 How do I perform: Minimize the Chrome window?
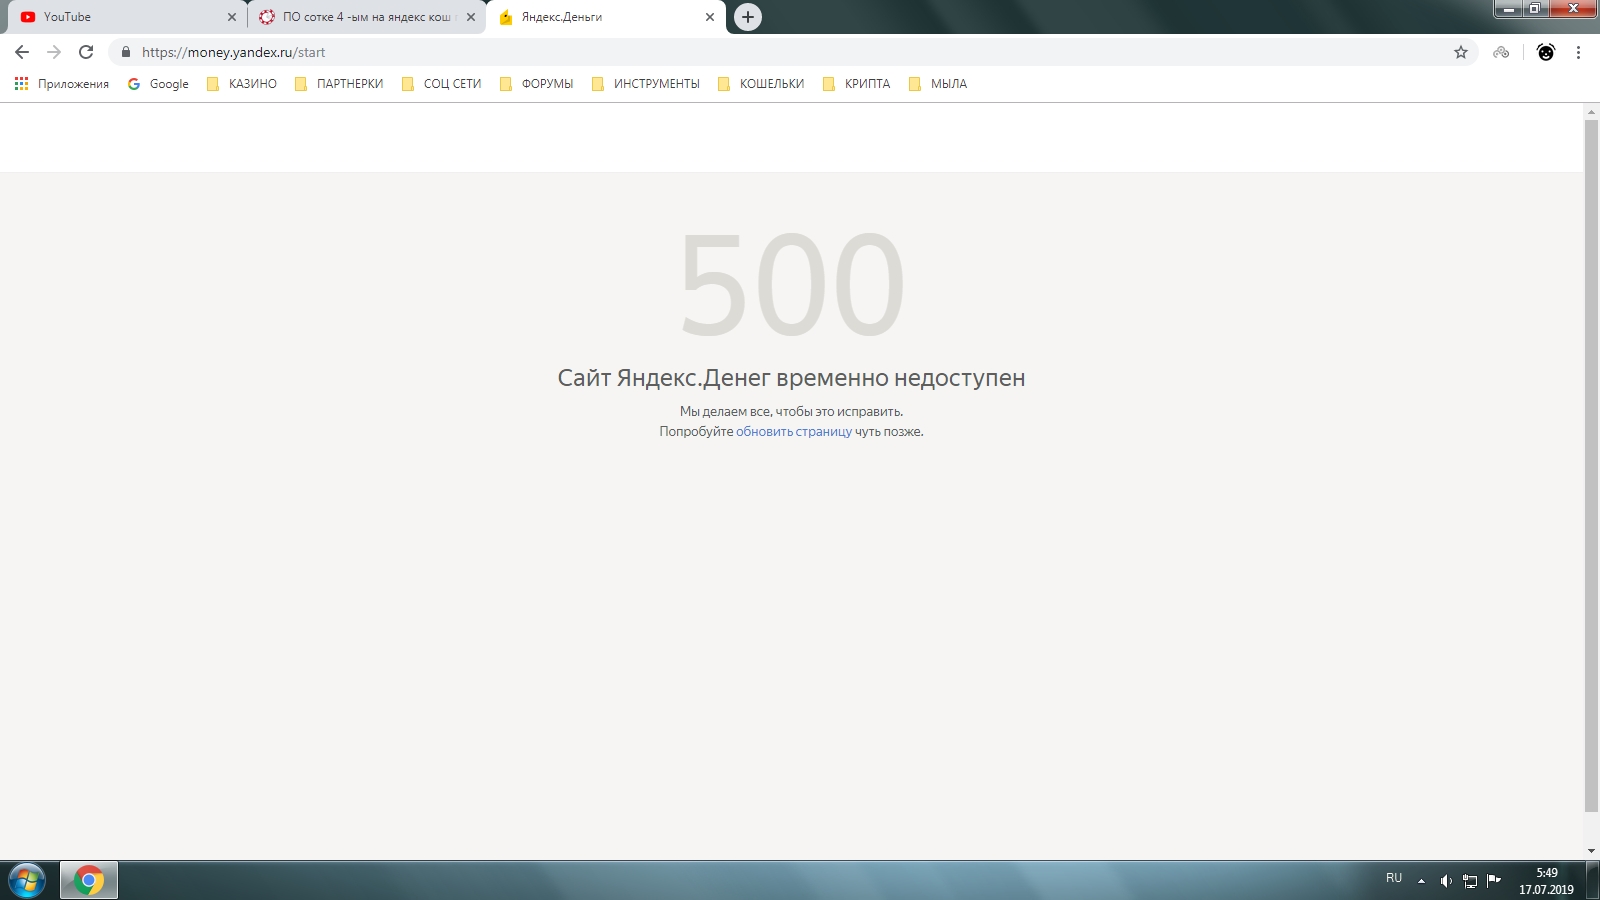[1509, 9]
